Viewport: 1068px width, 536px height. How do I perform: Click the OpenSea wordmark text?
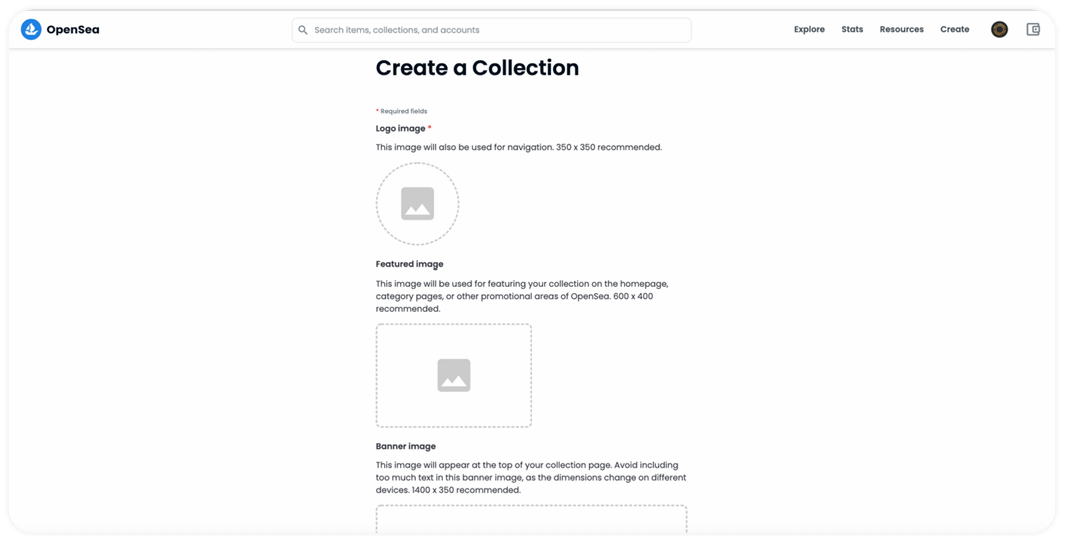click(x=73, y=30)
